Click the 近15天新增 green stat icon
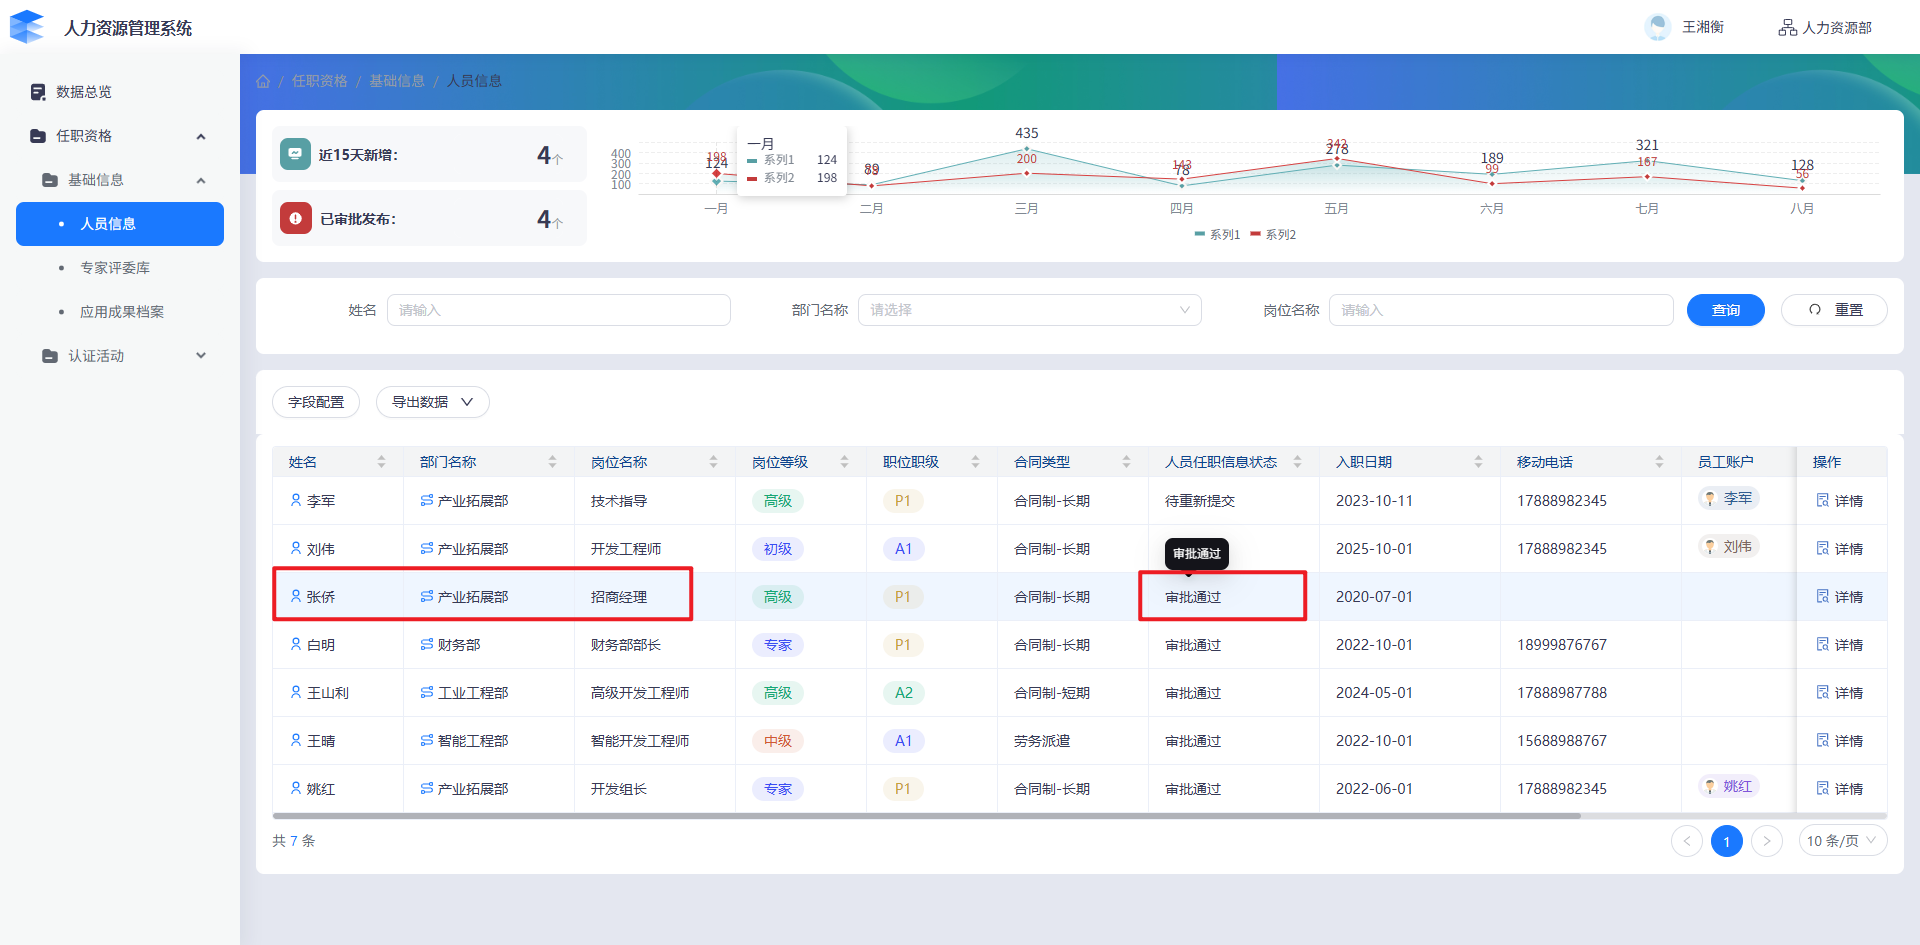This screenshot has height=945, width=1920. [295, 154]
